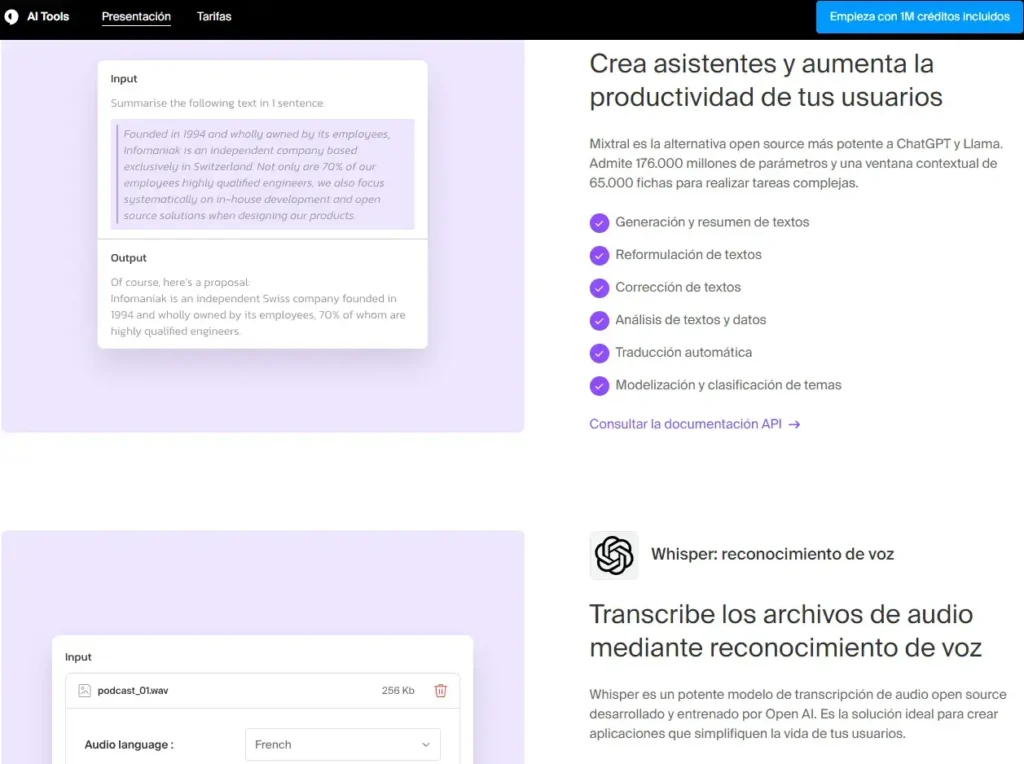Click the Infomaniak logo icon in header

(x=11, y=16)
